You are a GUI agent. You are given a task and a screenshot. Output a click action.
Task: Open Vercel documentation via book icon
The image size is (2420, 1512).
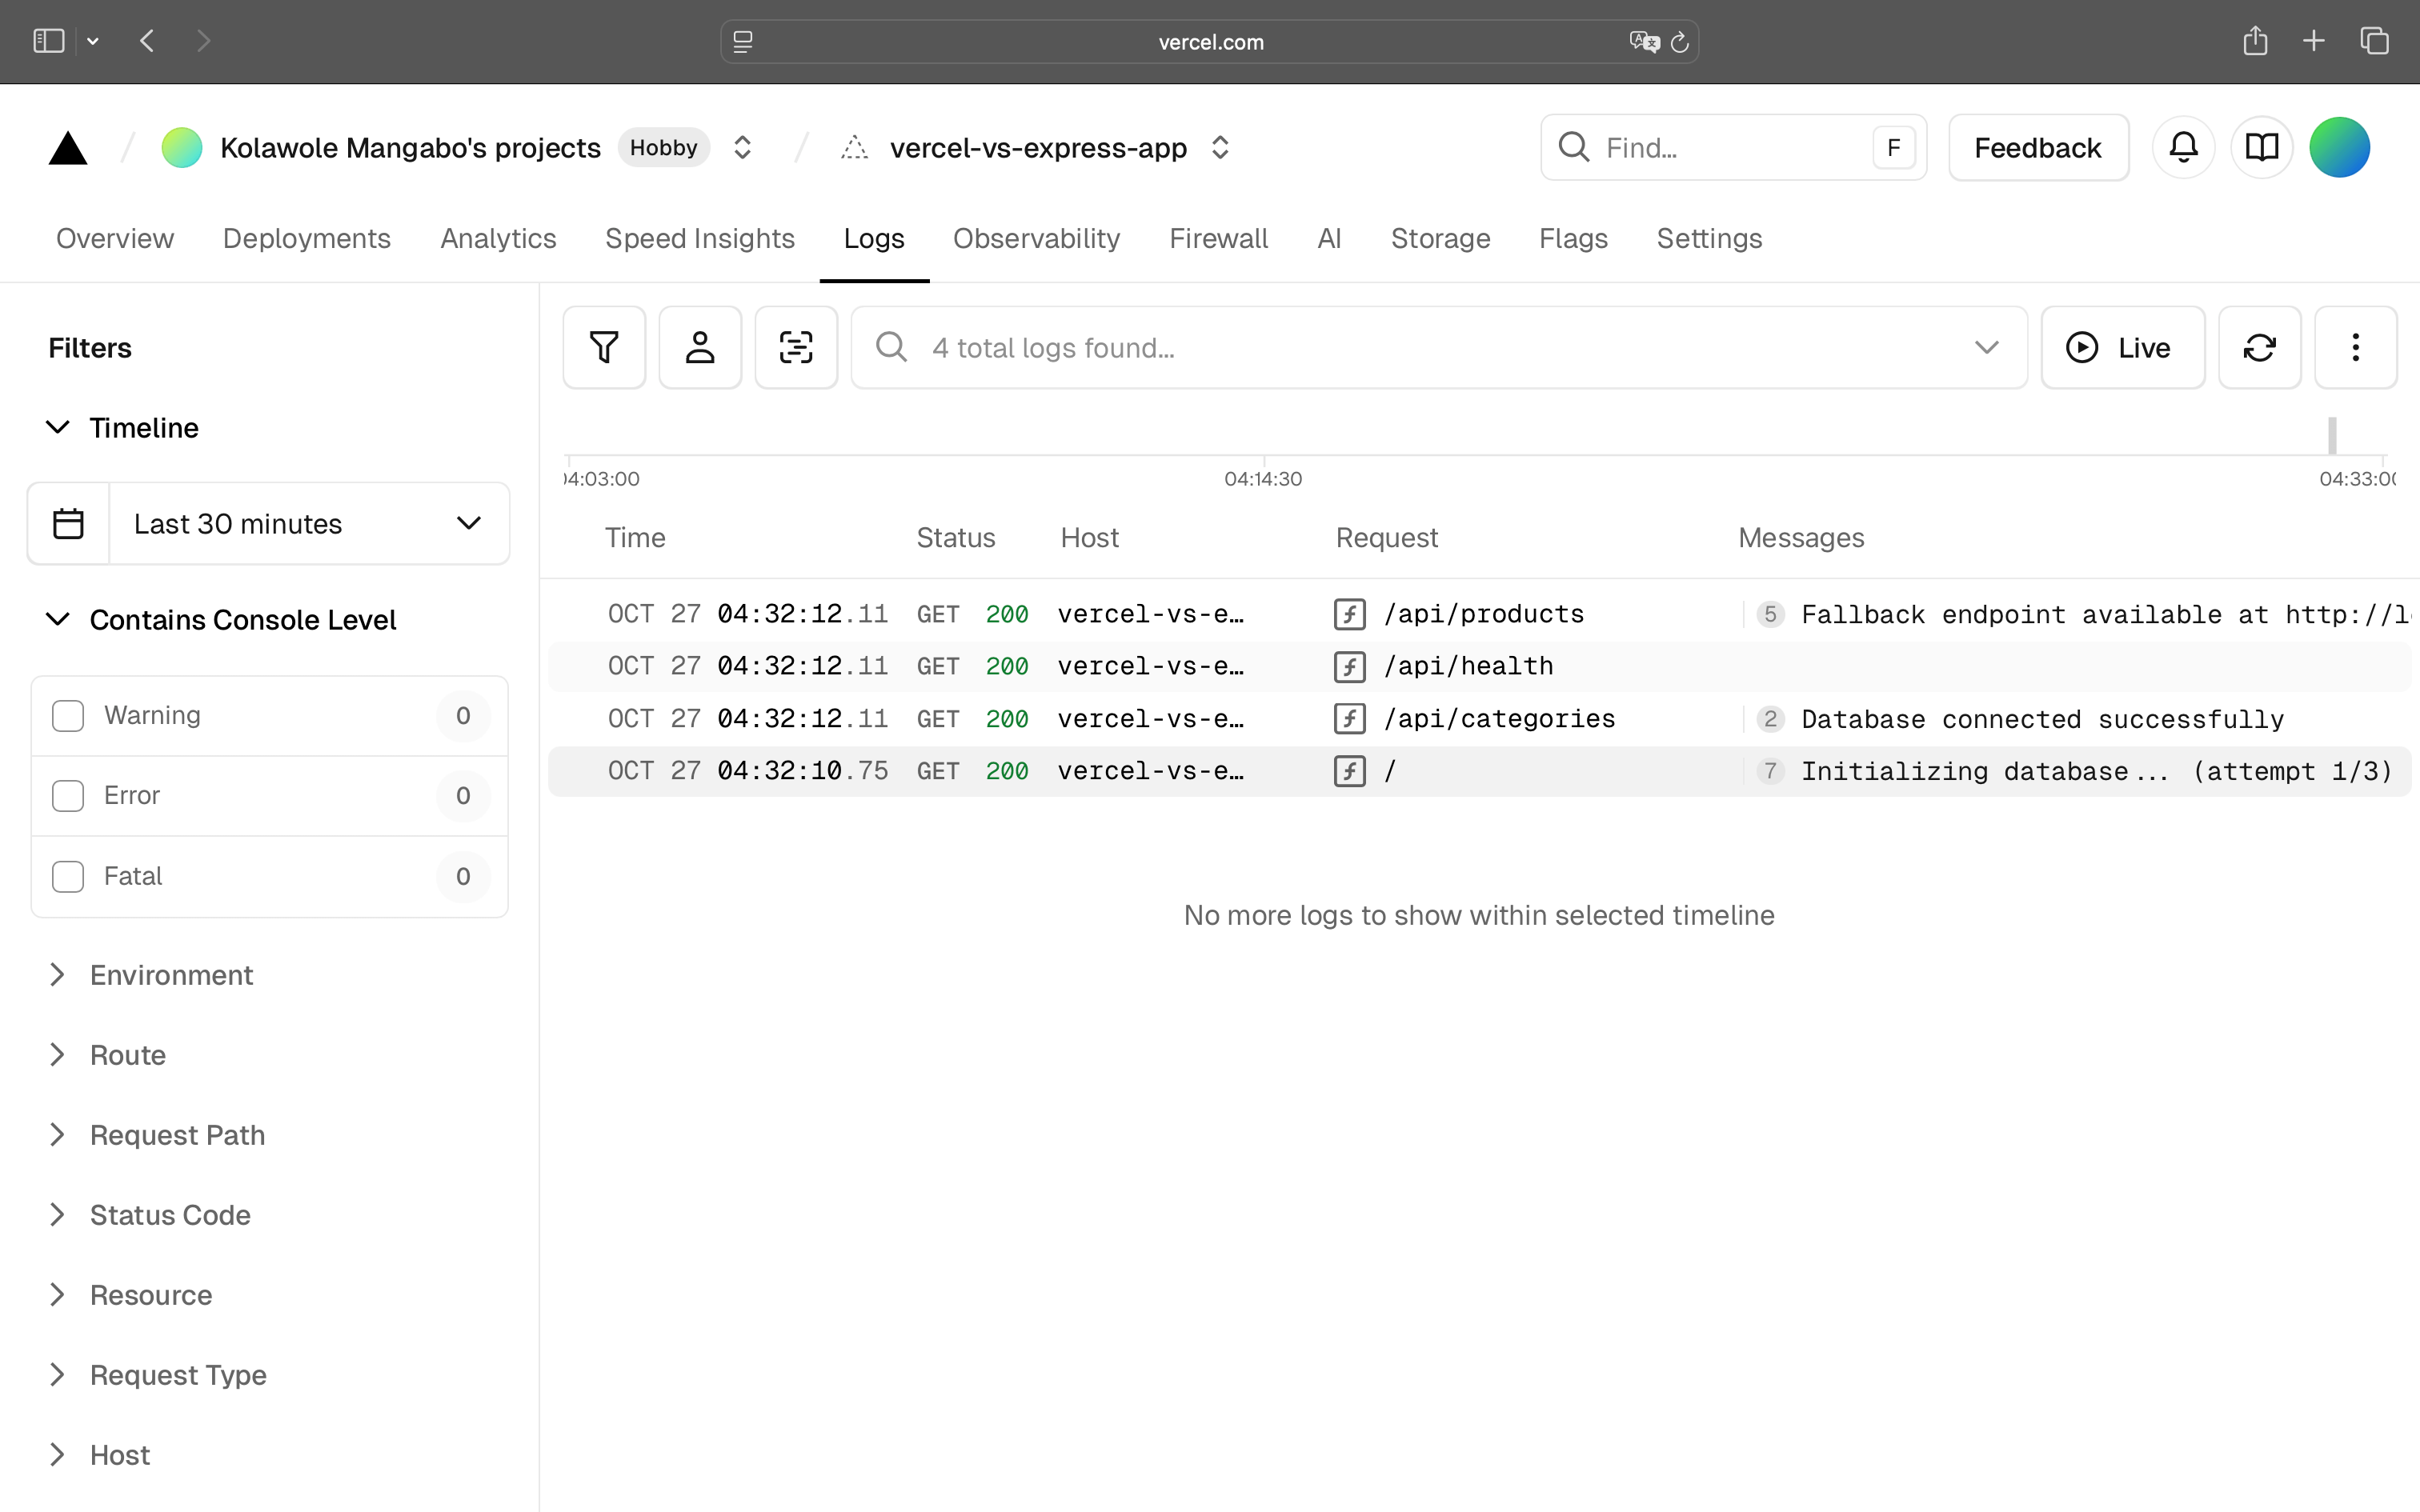(x=2262, y=147)
